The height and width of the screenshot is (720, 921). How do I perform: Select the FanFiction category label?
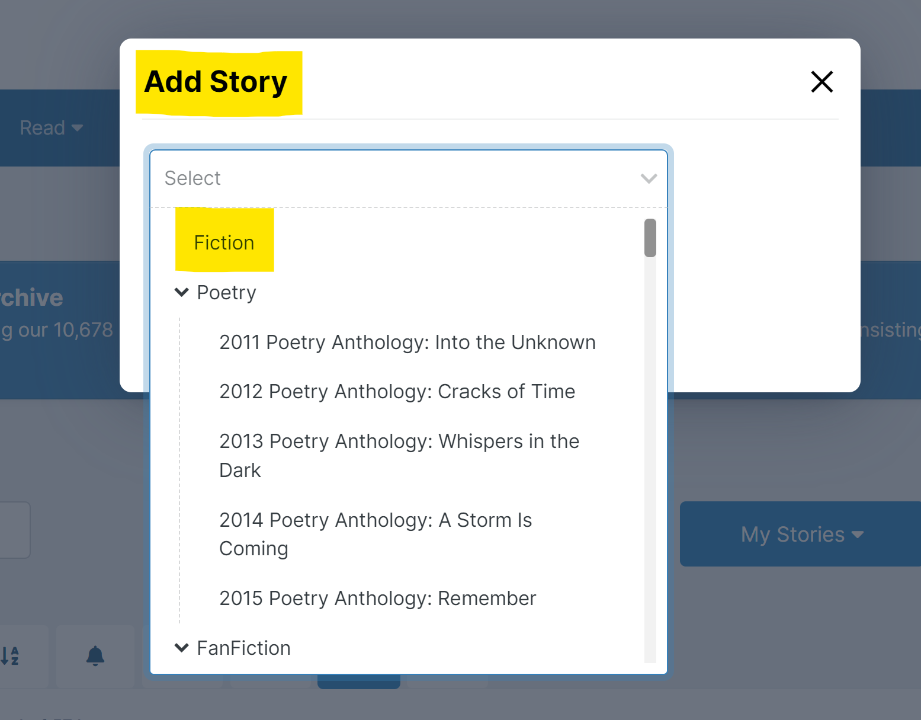243,648
